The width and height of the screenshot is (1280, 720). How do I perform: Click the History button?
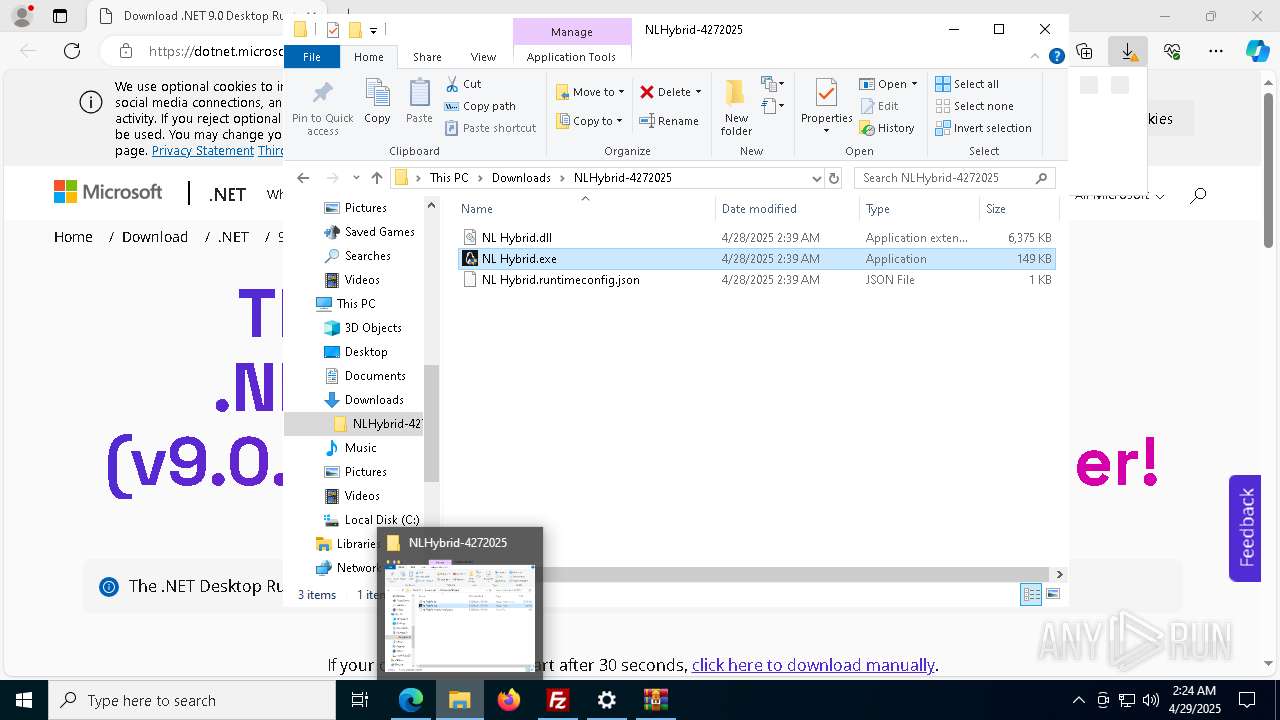pyautogui.click(x=887, y=128)
